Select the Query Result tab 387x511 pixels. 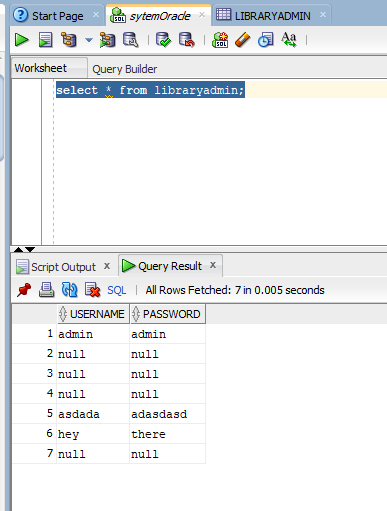(170, 266)
